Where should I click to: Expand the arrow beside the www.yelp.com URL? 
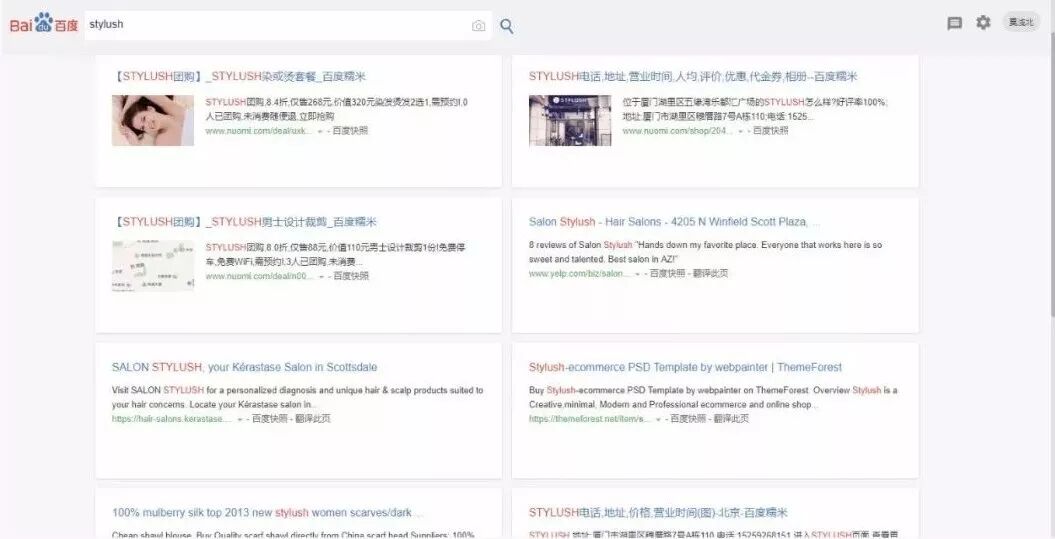point(636,274)
